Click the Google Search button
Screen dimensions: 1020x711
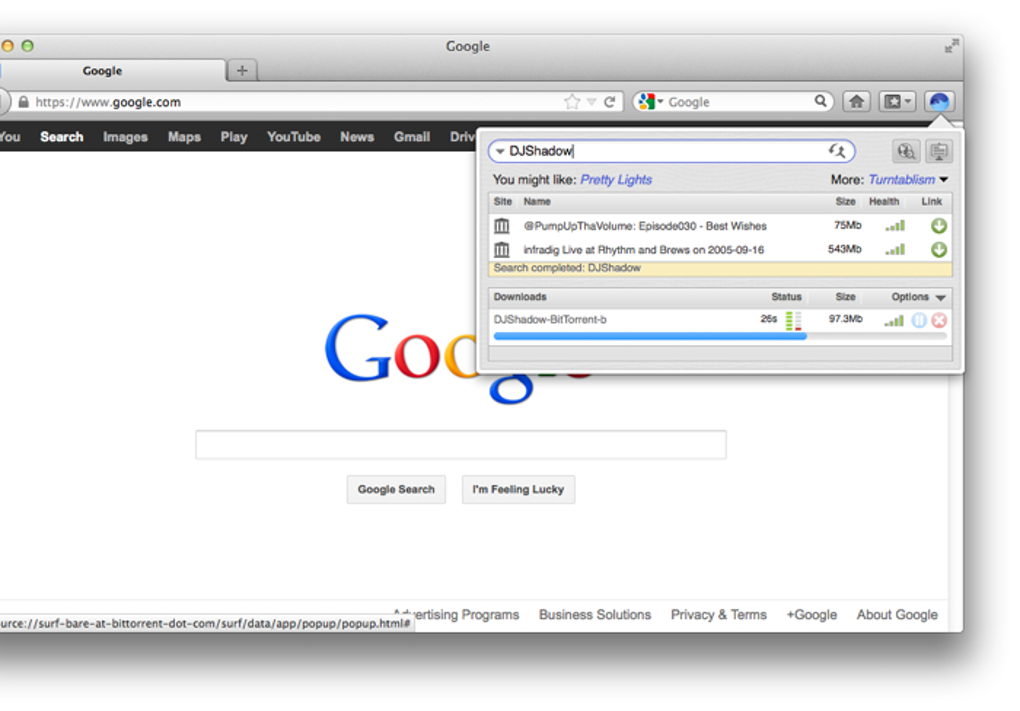pos(396,489)
